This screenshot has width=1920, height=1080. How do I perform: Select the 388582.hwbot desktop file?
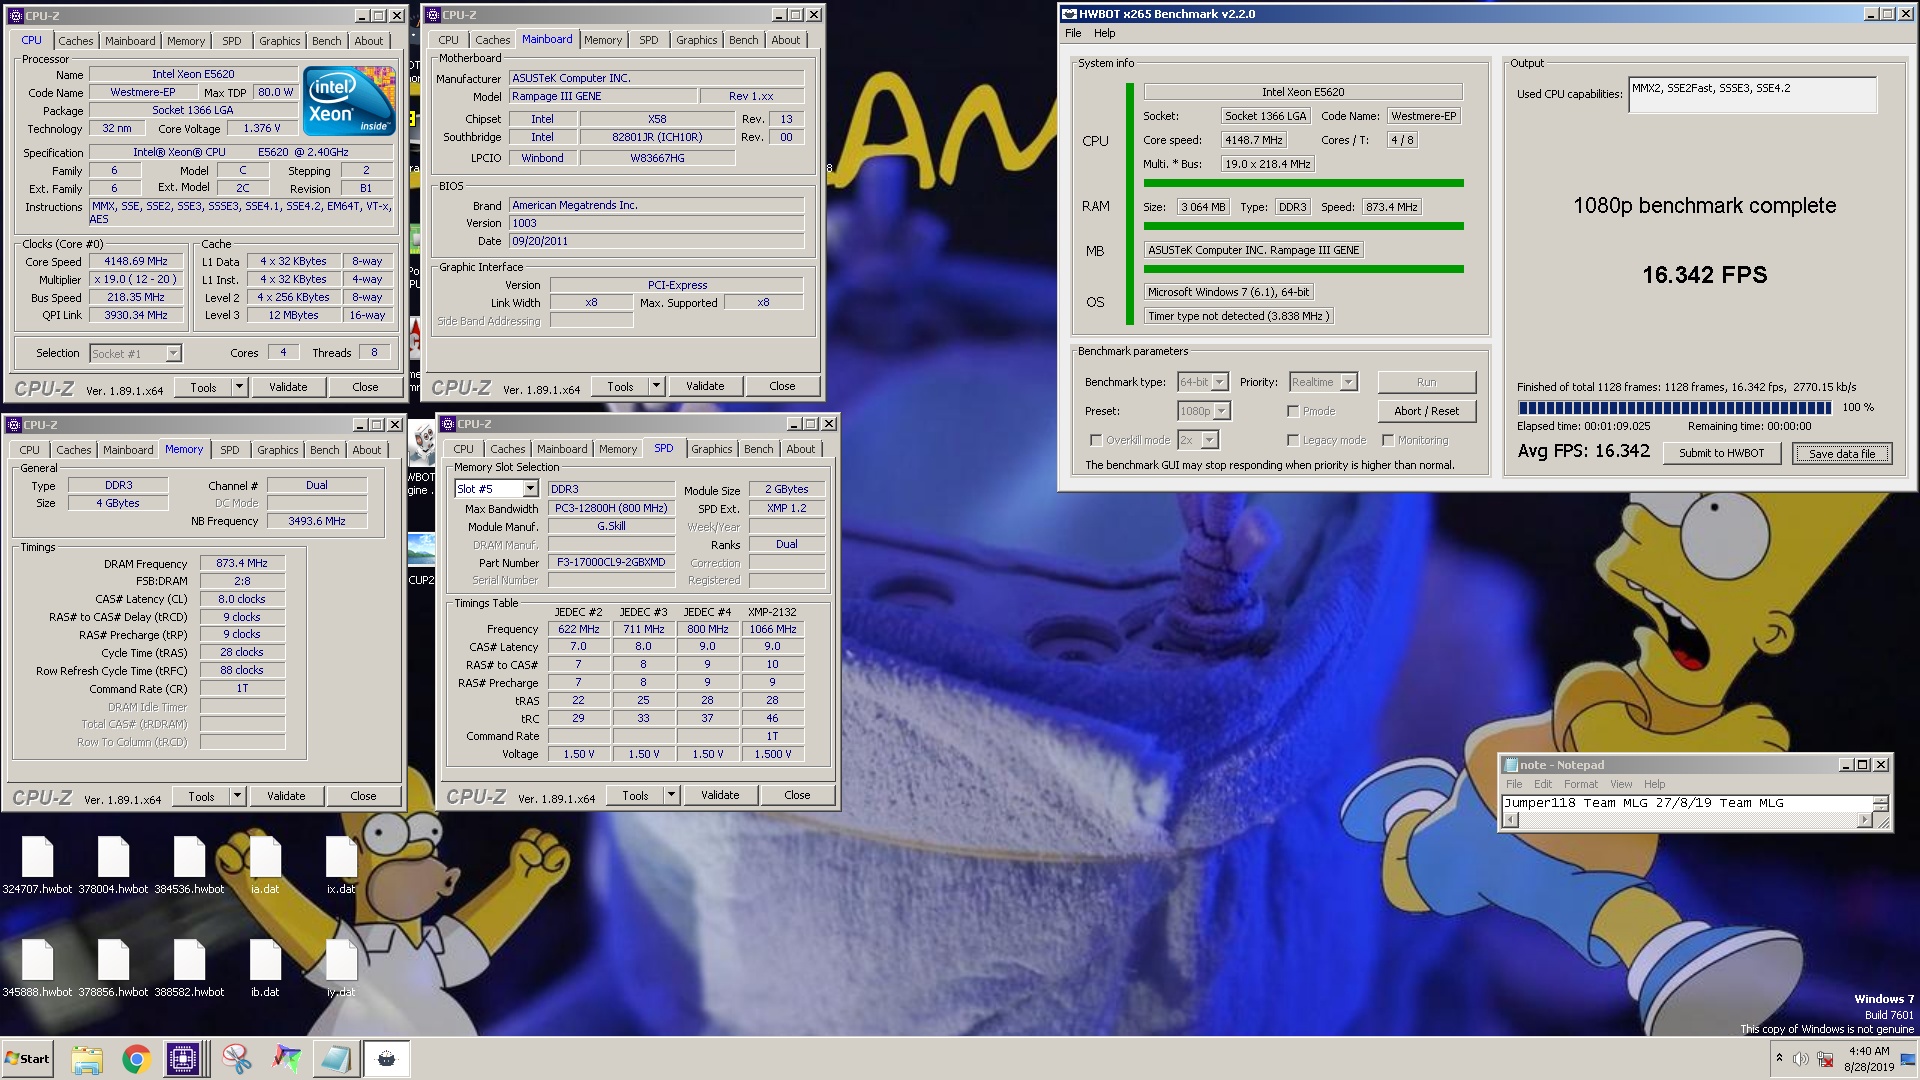(189, 968)
